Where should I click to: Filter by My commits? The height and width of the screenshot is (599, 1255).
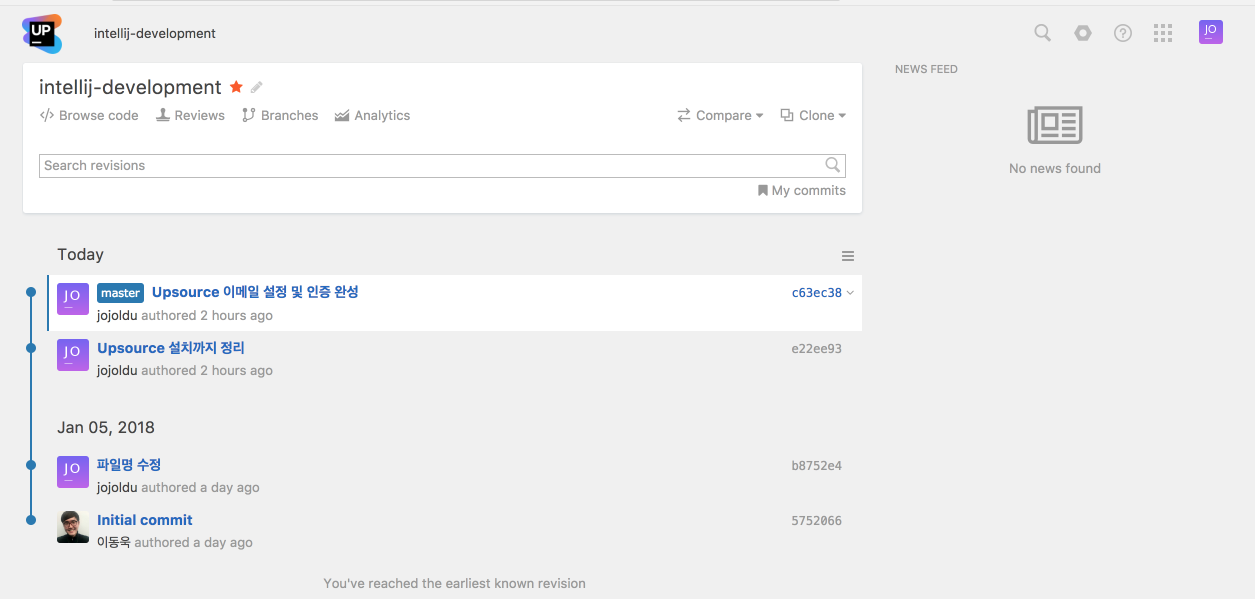pyautogui.click(x=802, y=190)
